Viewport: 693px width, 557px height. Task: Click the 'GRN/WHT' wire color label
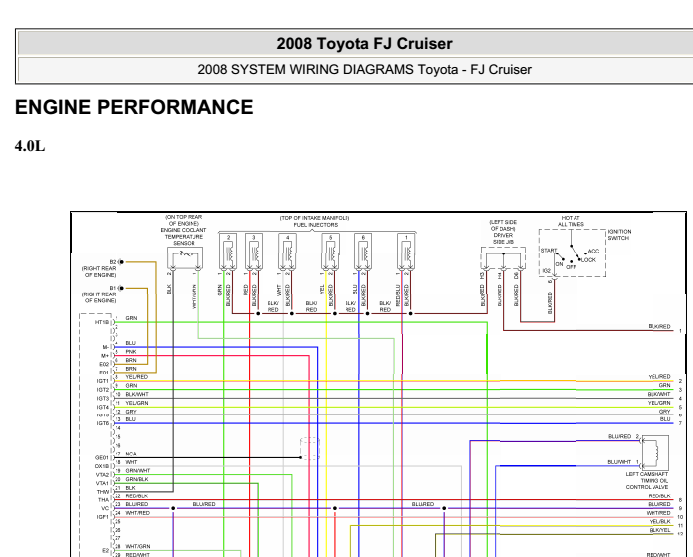click(138, 471)
